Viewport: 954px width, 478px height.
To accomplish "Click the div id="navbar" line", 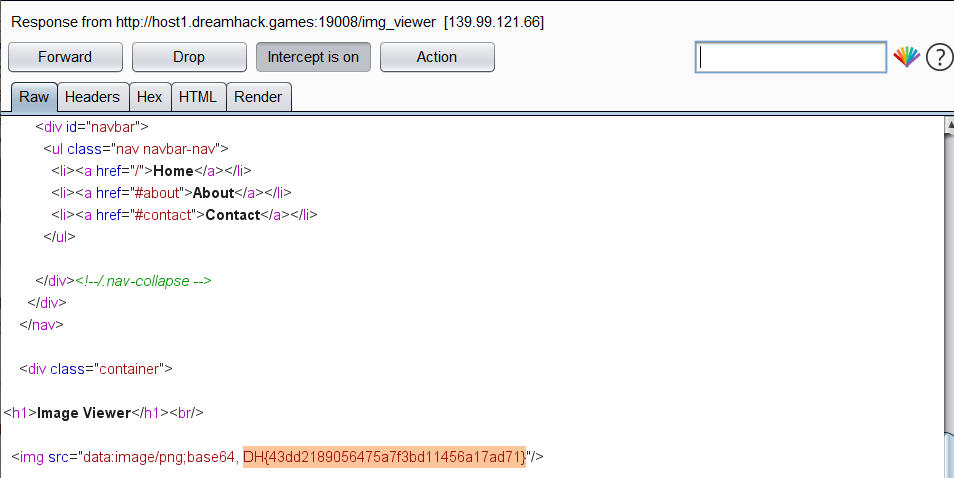I will pyautogui.click(x=92, y=127).
